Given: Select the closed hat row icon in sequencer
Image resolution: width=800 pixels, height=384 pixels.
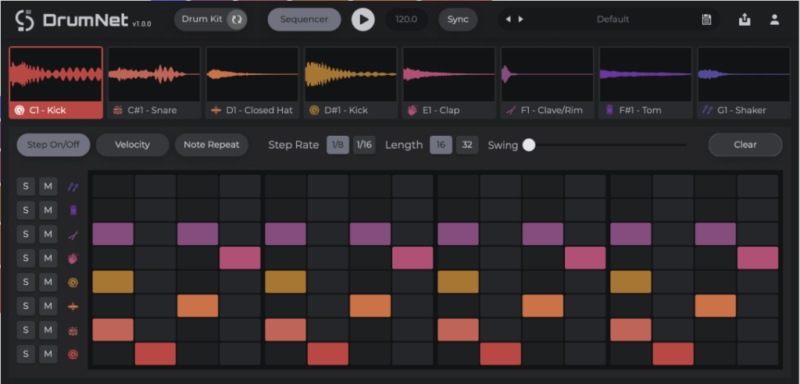Looking at the screenshot, I should click(73, 306).
